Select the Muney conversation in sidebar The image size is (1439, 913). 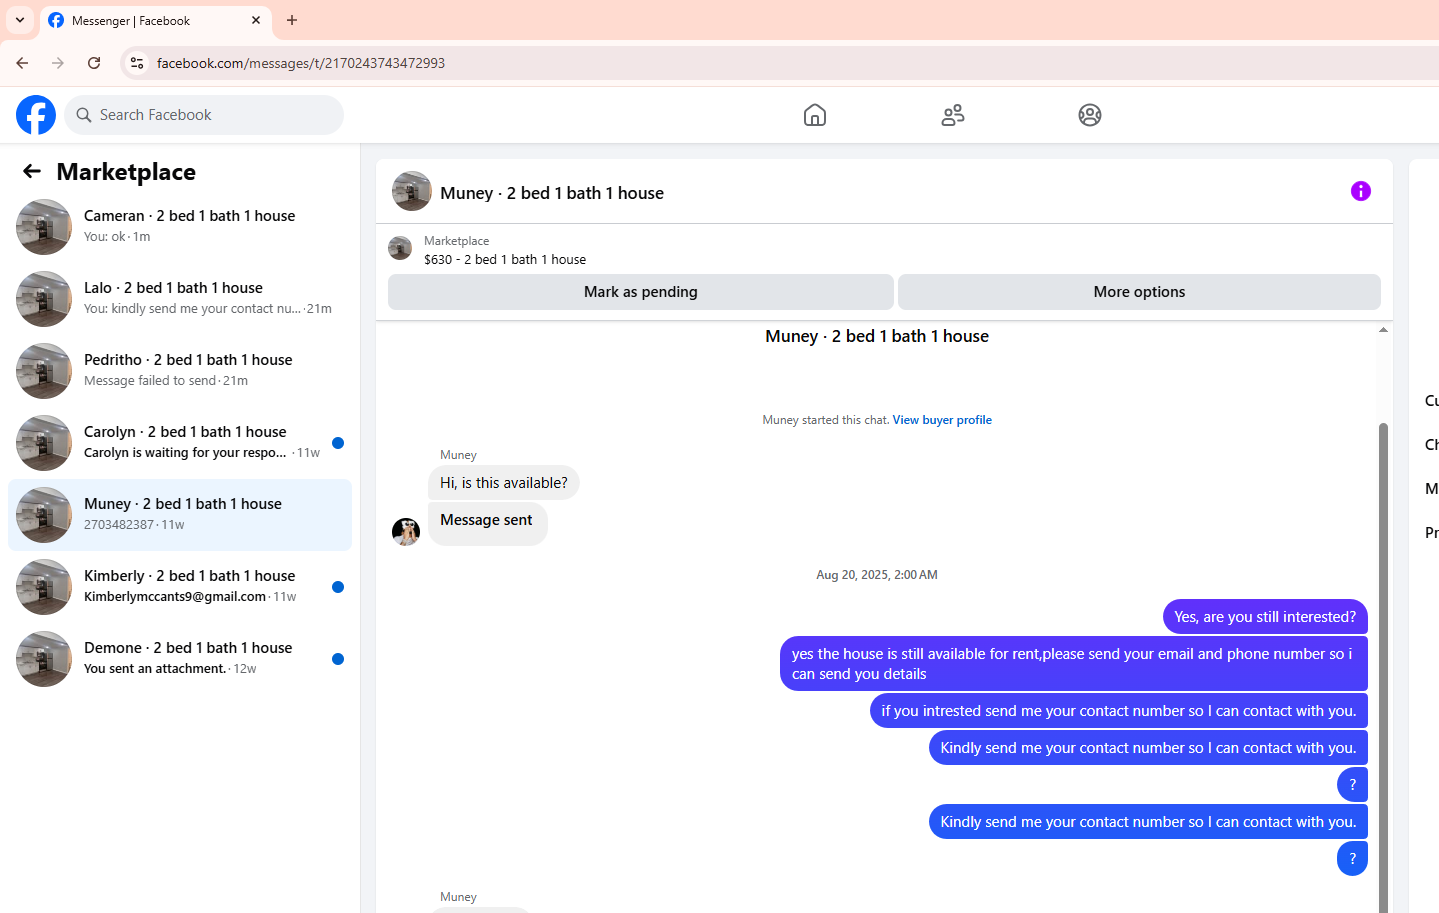[x=180, y=515]
